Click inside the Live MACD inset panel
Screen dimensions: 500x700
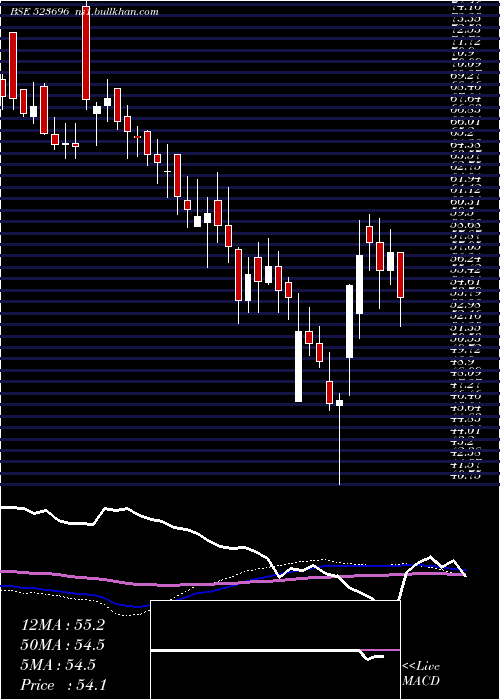coord(275,650)
